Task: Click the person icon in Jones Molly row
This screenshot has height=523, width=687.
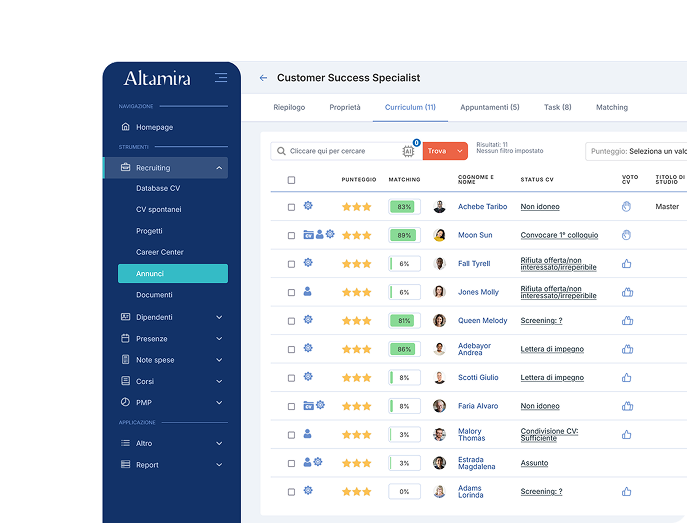Action: tap(308, 291)
